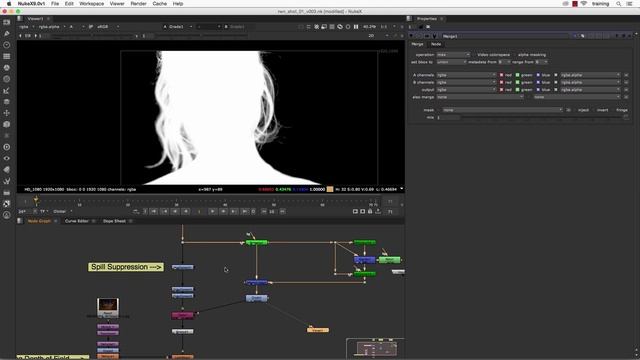Open the output rgba dropdown
Viewport: 640px width, 360px height.
[466, 90]
